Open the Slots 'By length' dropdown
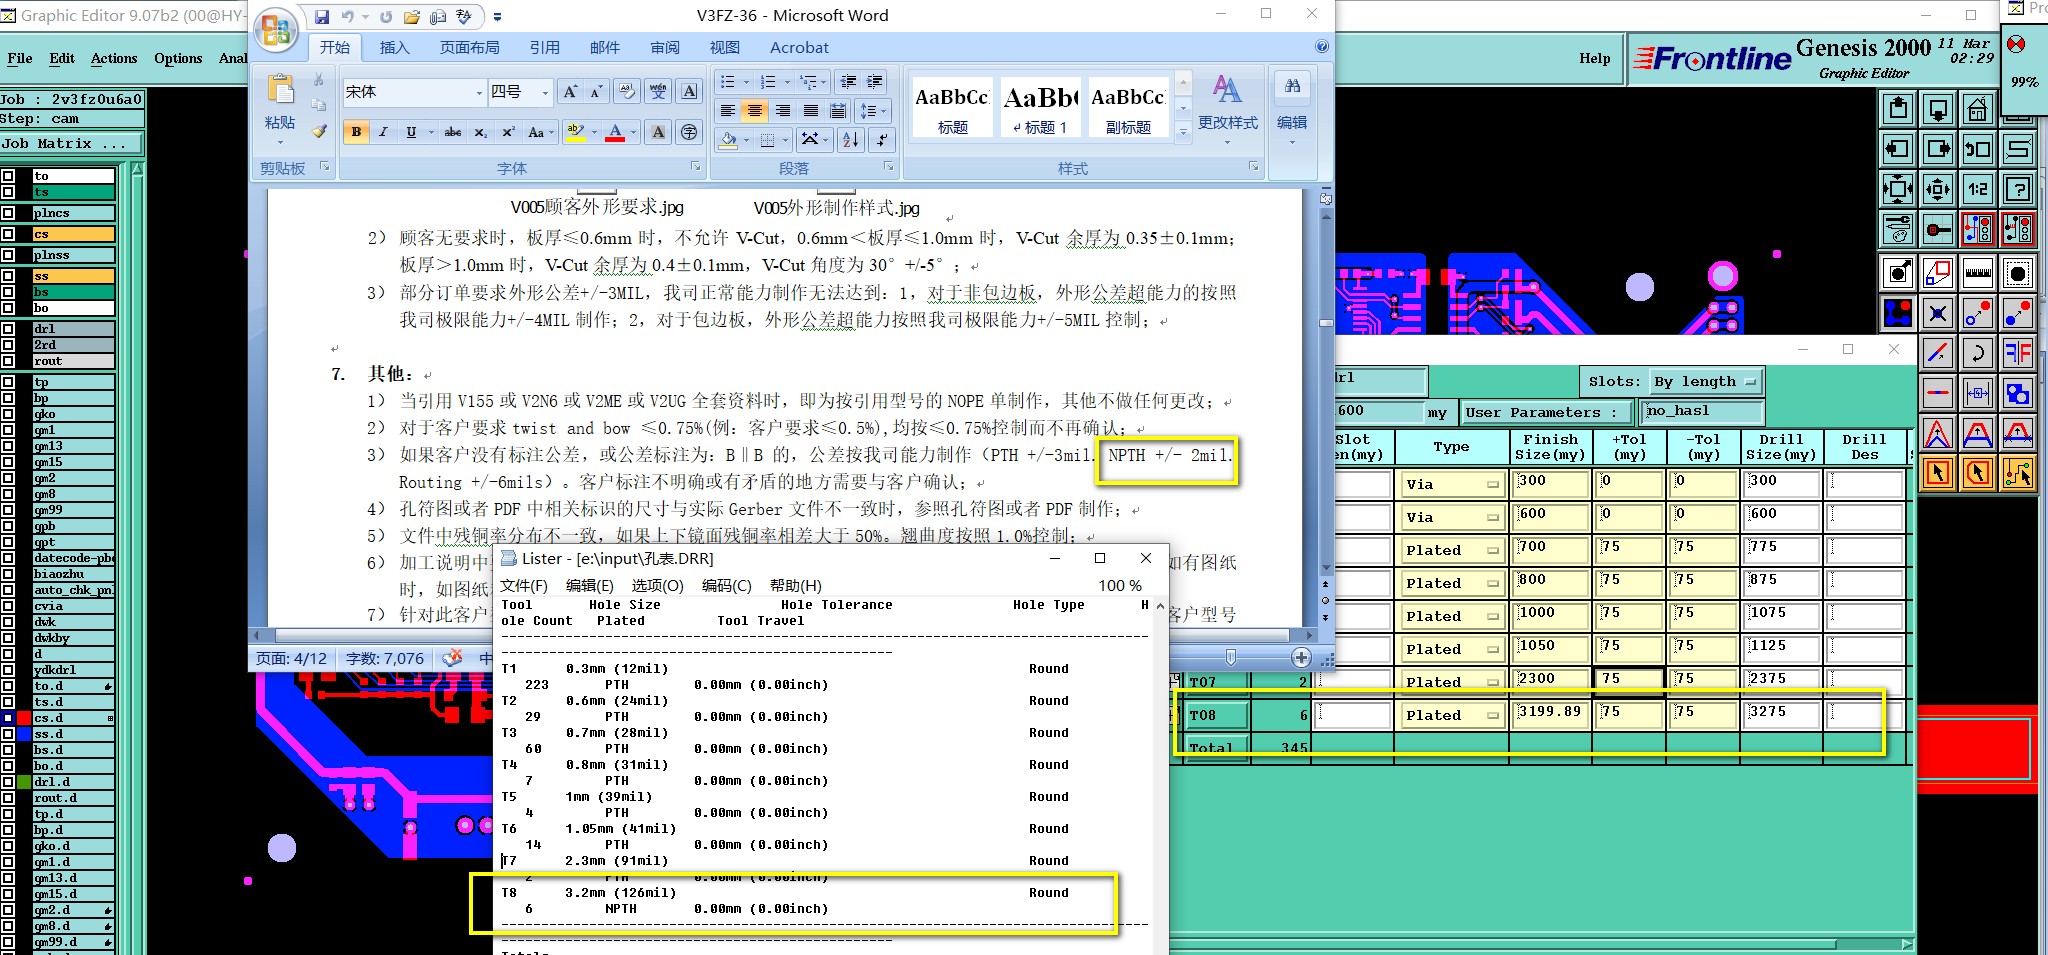The image size is (2048, 955). [x=1705, y=381]
